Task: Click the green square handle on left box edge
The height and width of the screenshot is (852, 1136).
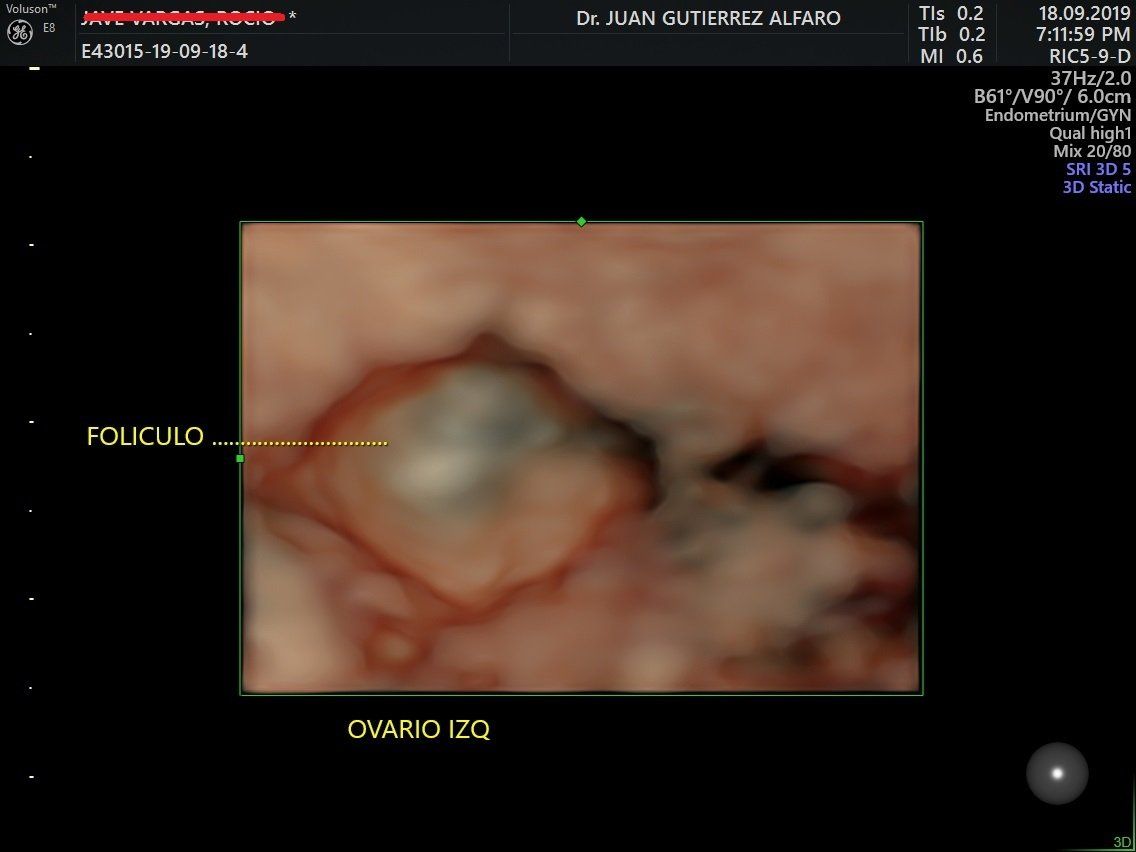Action: tap(240, 458)
